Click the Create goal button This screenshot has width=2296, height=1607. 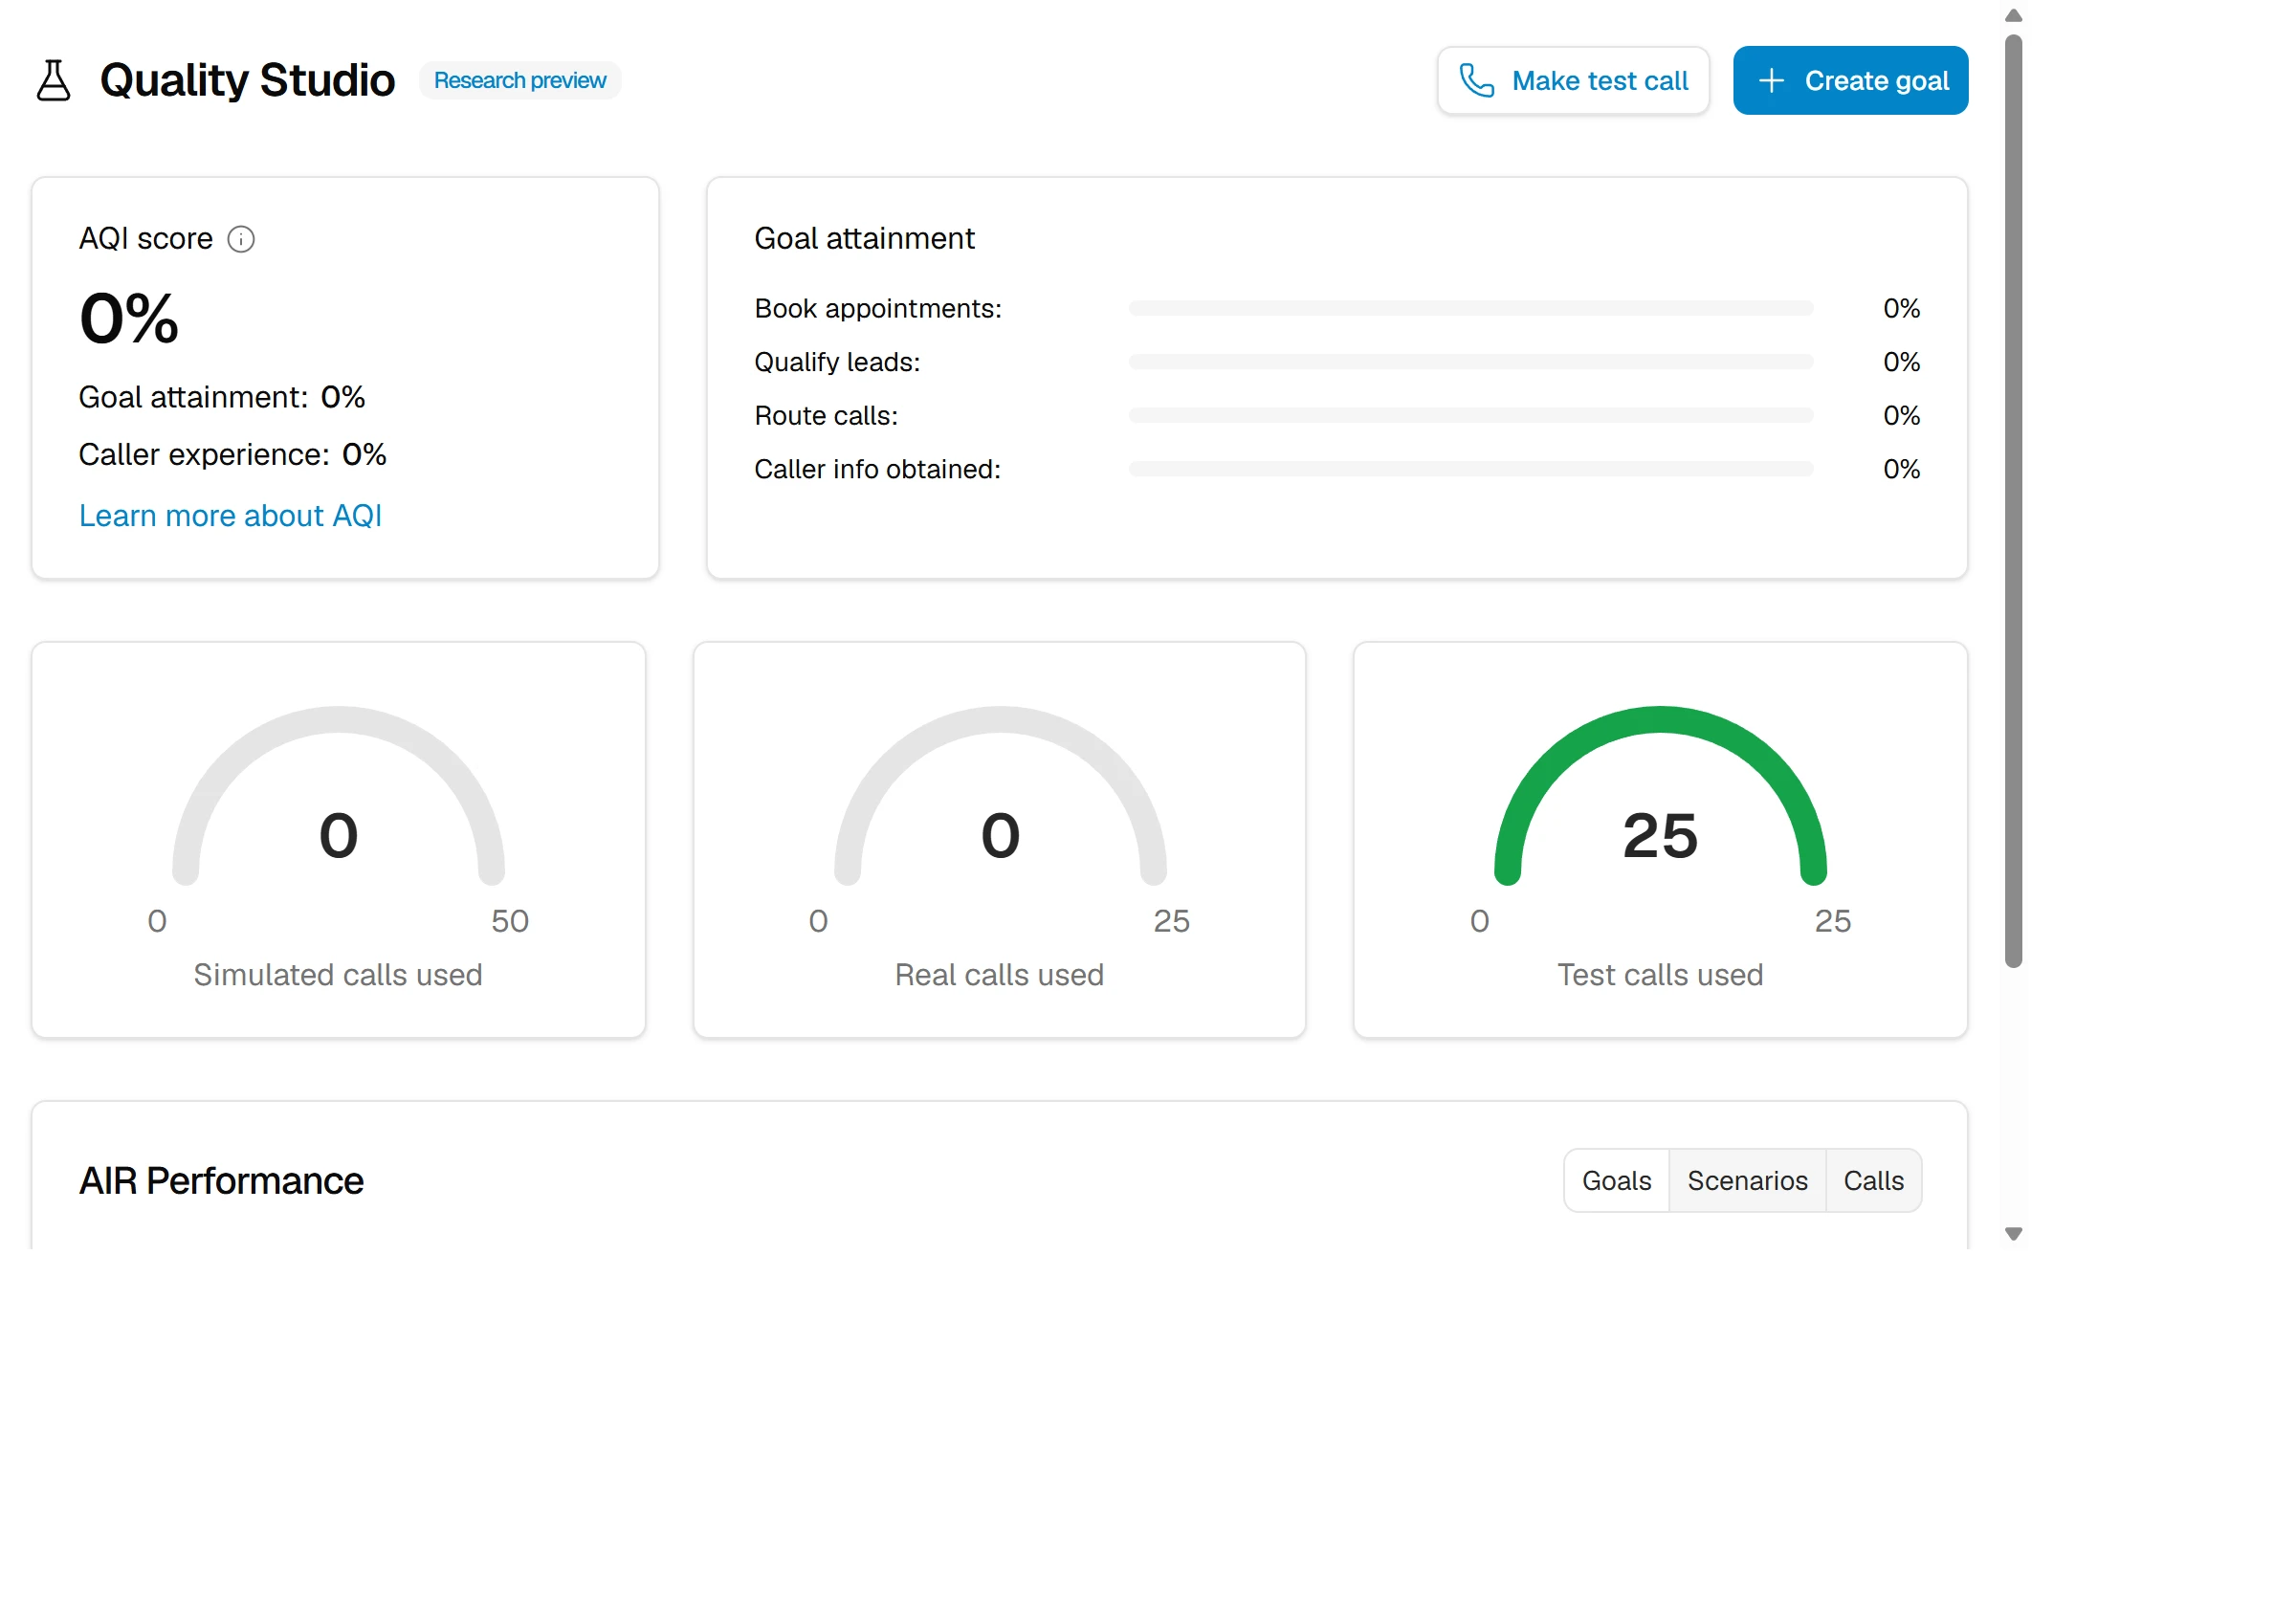(x=1850, y=80)
